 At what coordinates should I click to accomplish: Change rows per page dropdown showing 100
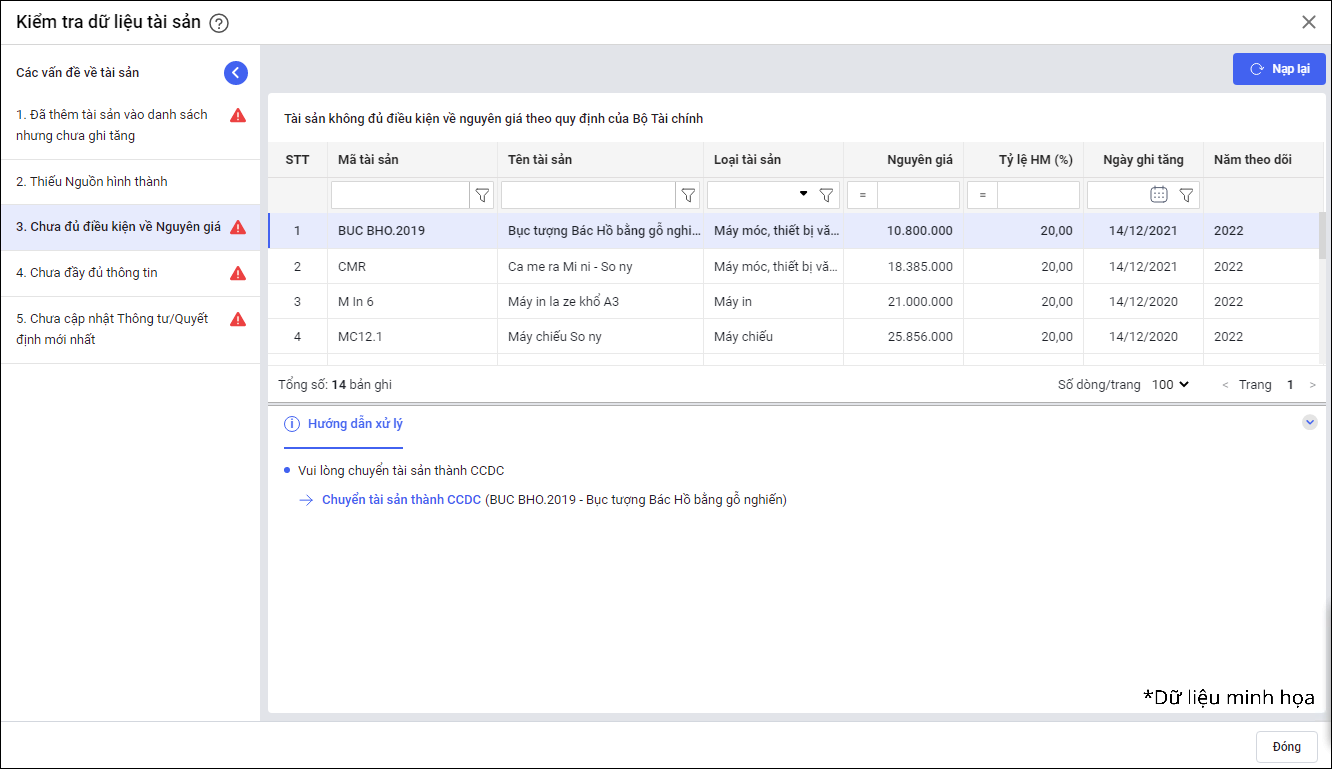pos(1170,385)
